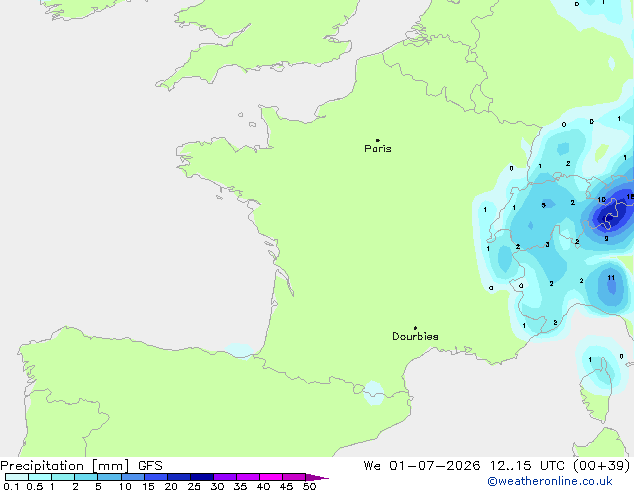The width and height of the screenshot is (634, 490).
Task: Click the '3' precipitation value on map
Action: click(x=547, y=245)
